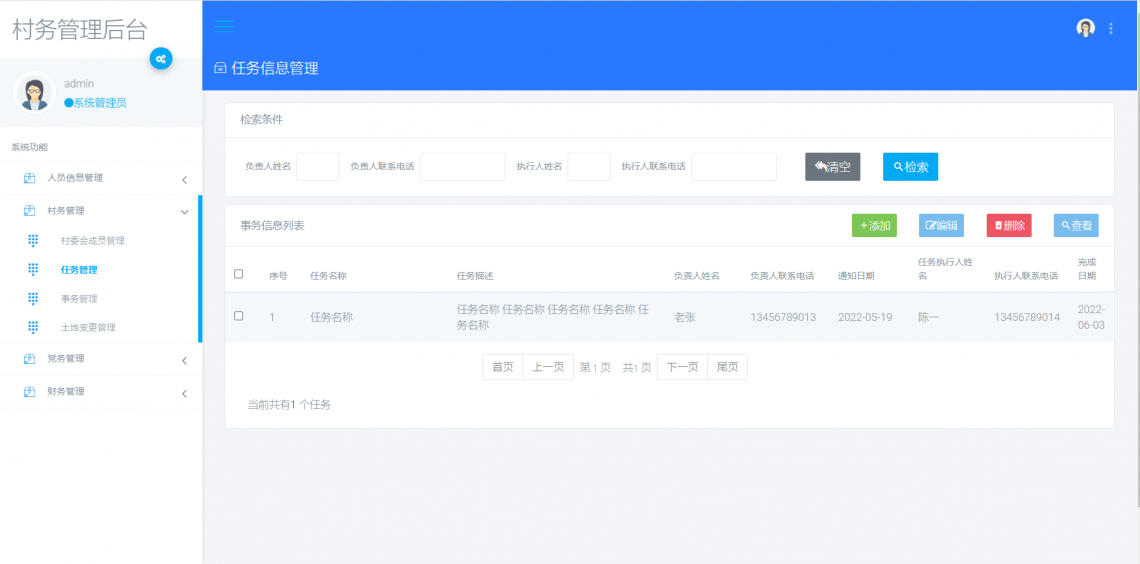Image resolution: width=1140 pixels, height=564 pixels.
Task: Click the grid icon beside 事务管理
Action: tap(33, 299)
